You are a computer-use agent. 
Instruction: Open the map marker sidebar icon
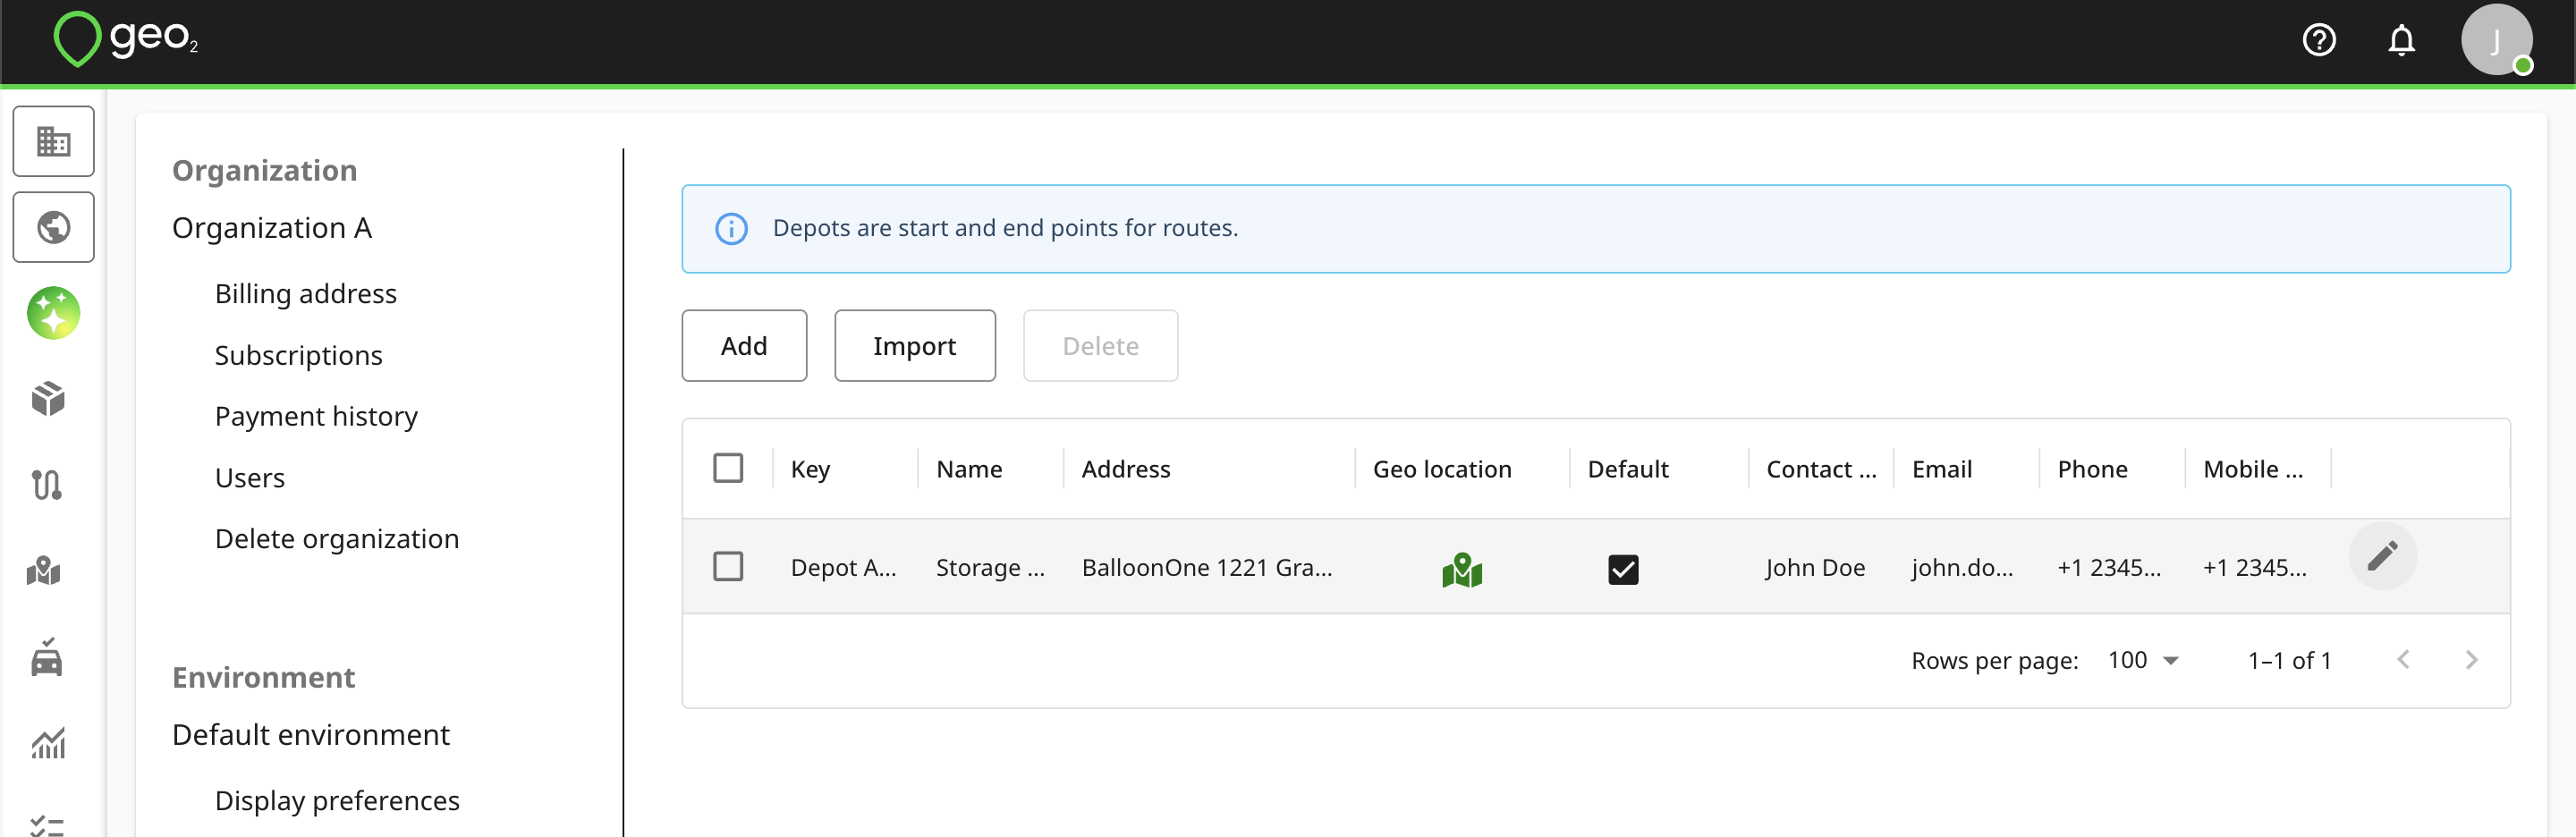(44, 571)
